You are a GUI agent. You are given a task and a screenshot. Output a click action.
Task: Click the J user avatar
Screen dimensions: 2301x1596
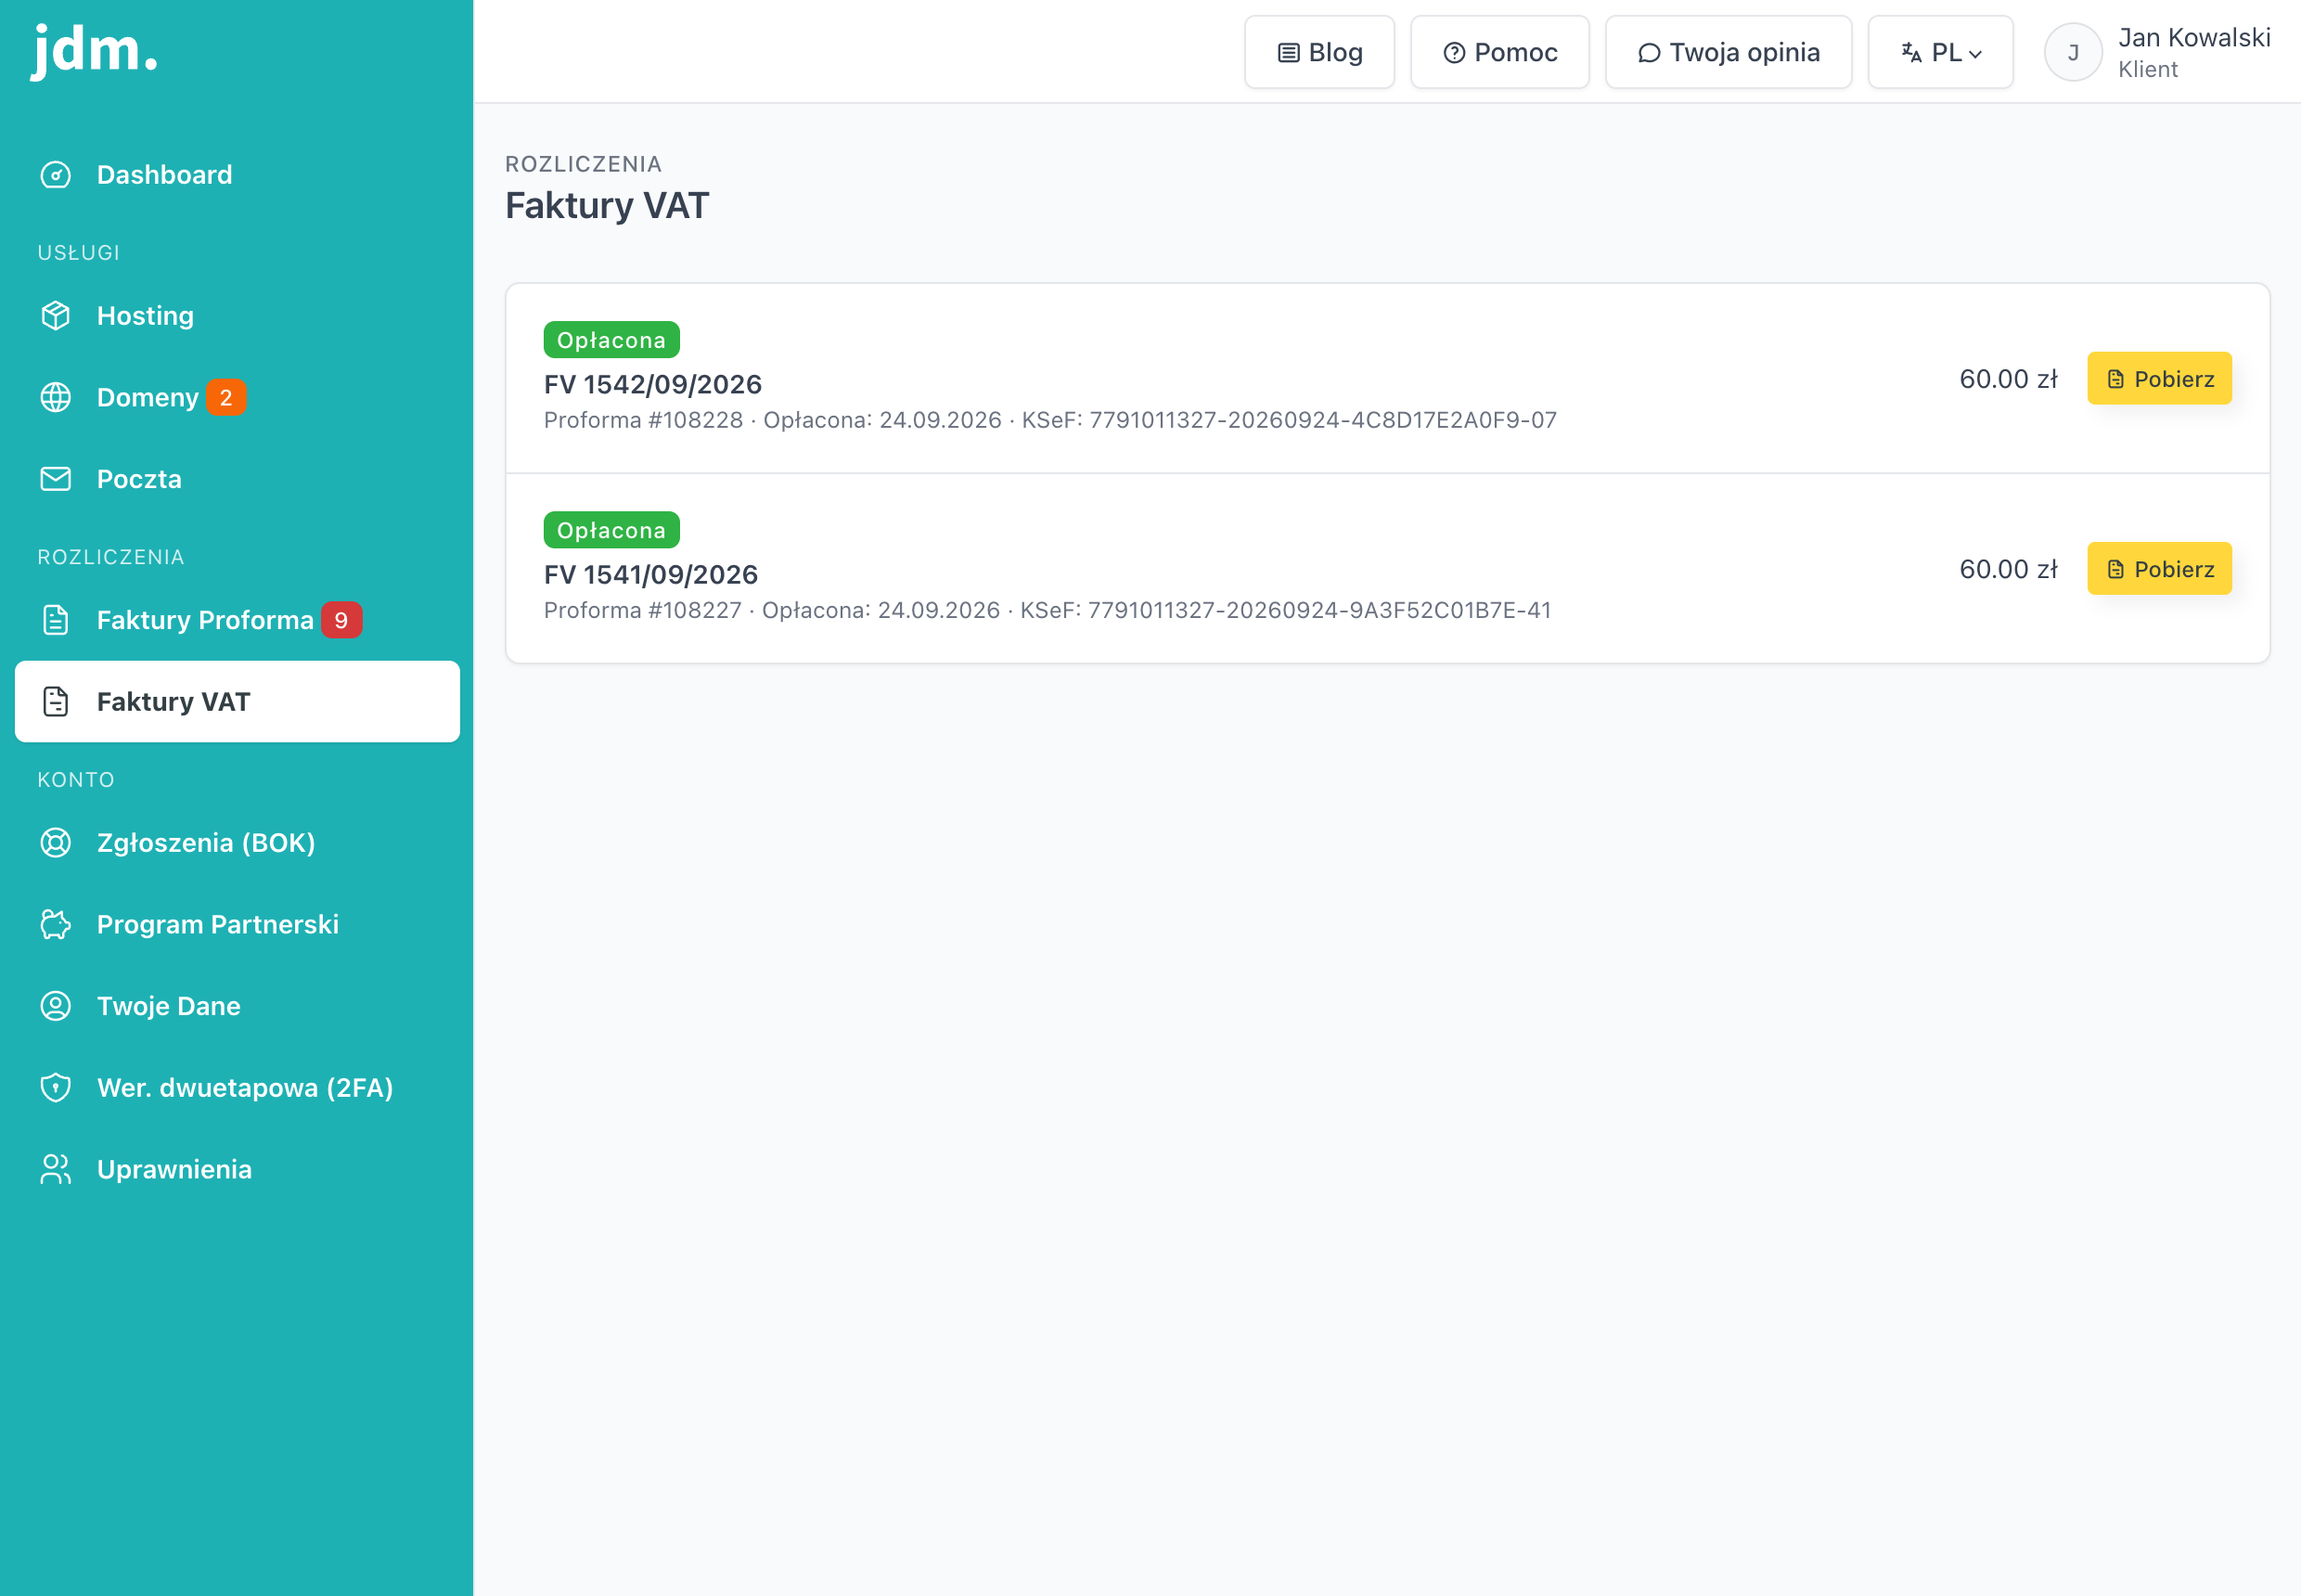(2073, 52)
